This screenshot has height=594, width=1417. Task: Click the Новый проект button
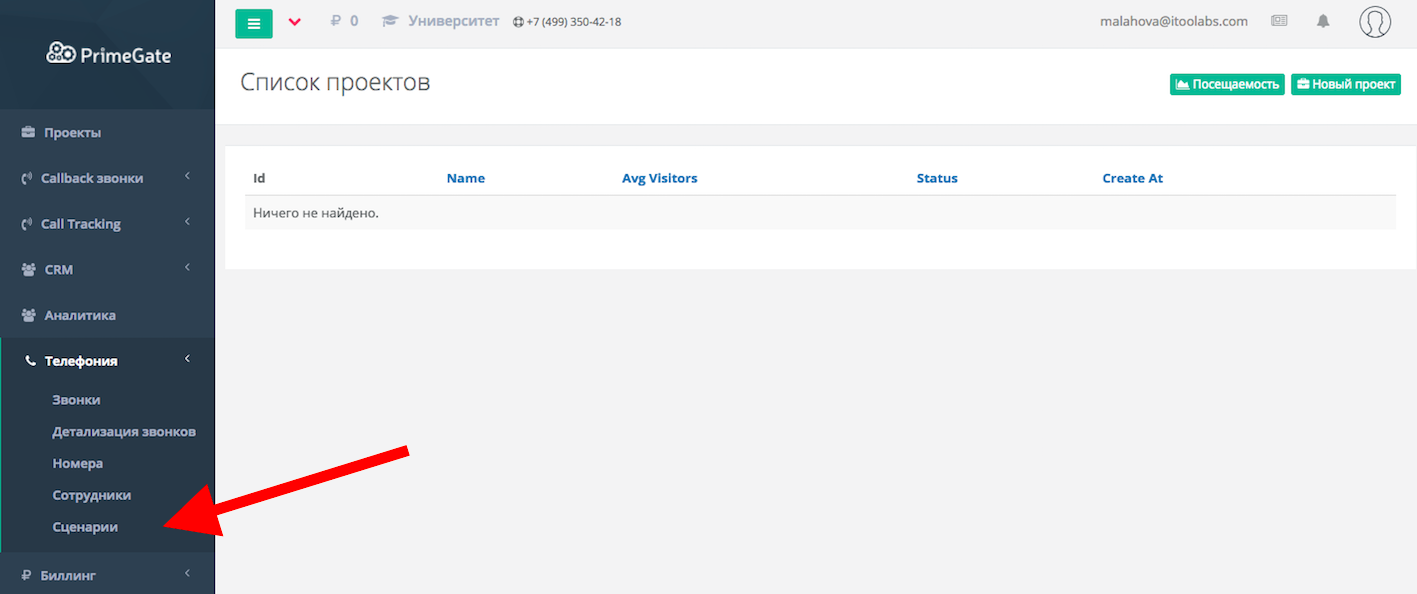pyautogui.click(x=1346, y=85)
